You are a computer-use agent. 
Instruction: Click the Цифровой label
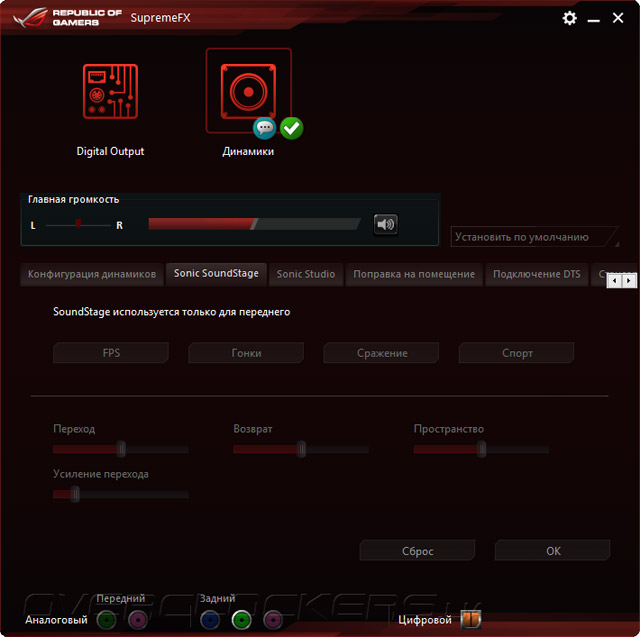(425, 620)
